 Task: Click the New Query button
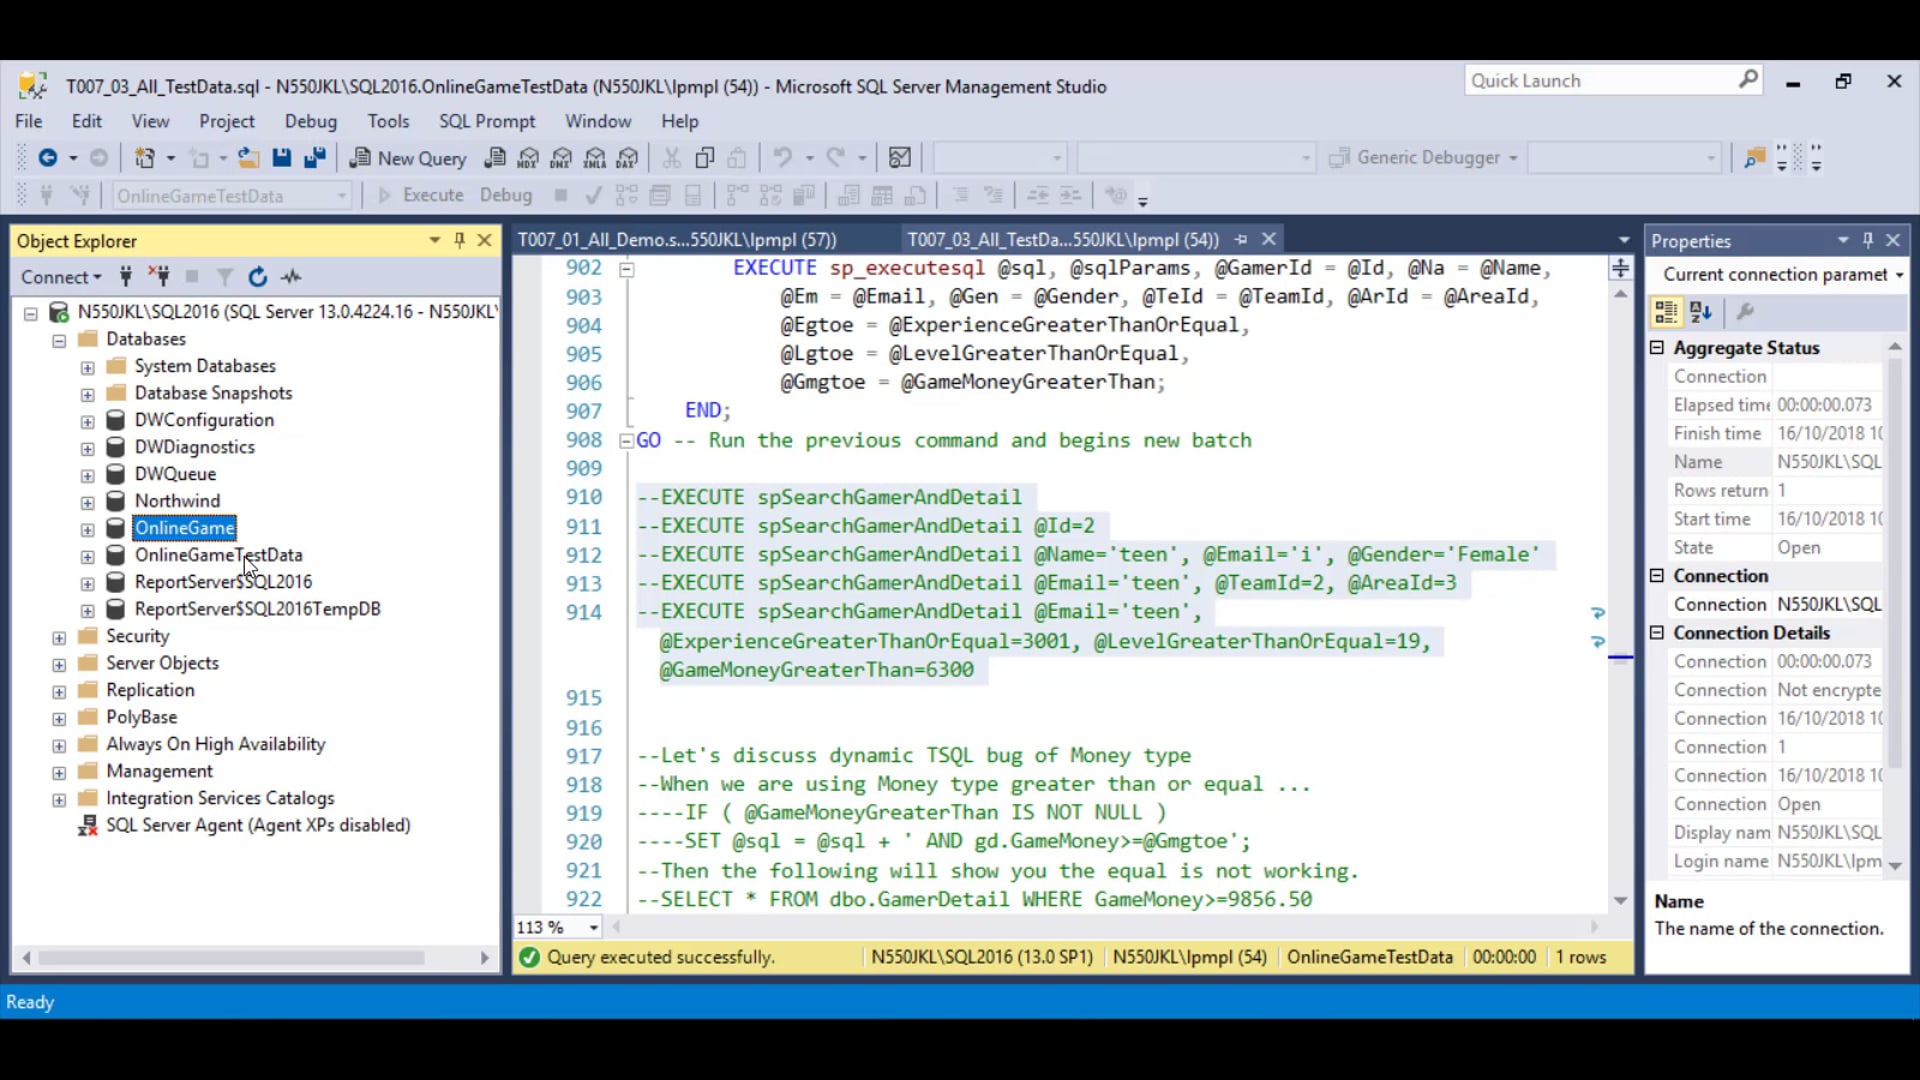tap(409, 158)
